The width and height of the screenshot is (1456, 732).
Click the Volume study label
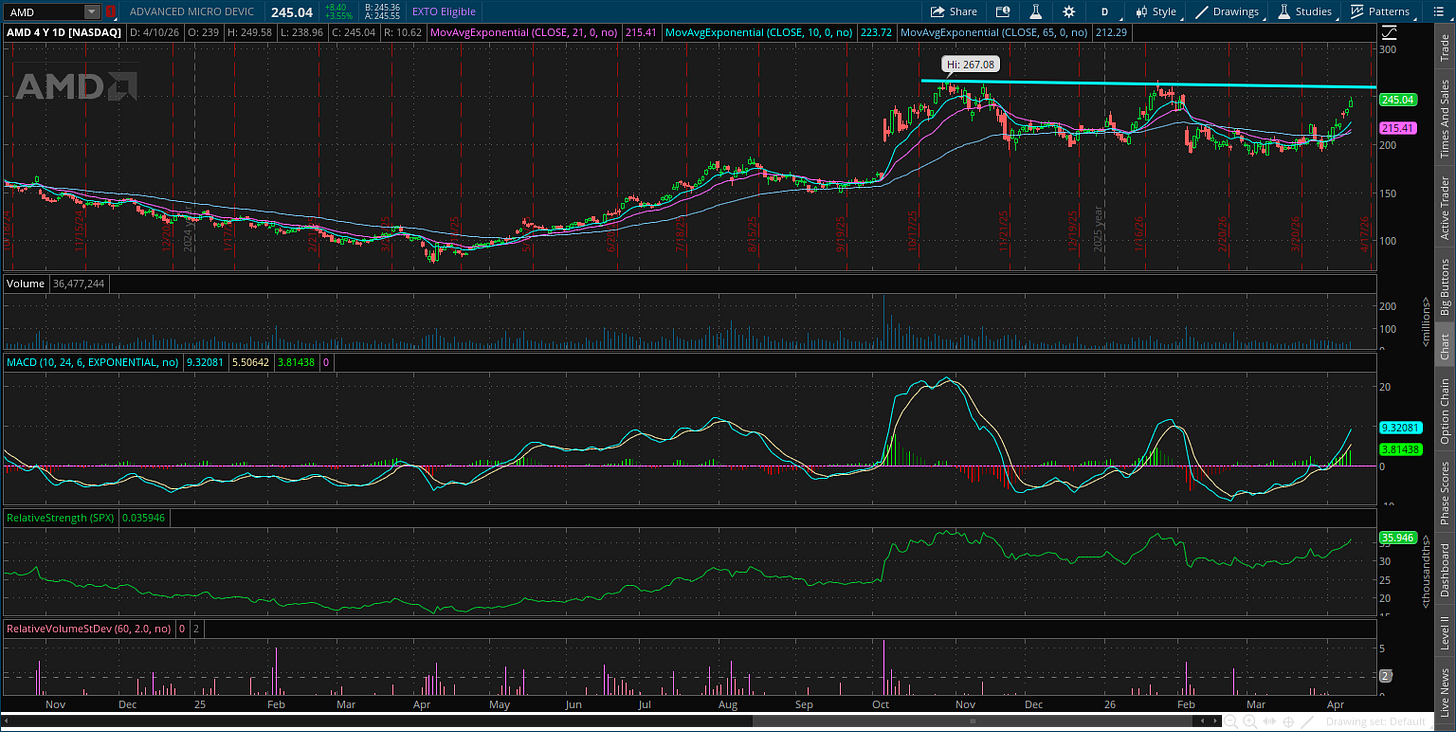[26, 284]
